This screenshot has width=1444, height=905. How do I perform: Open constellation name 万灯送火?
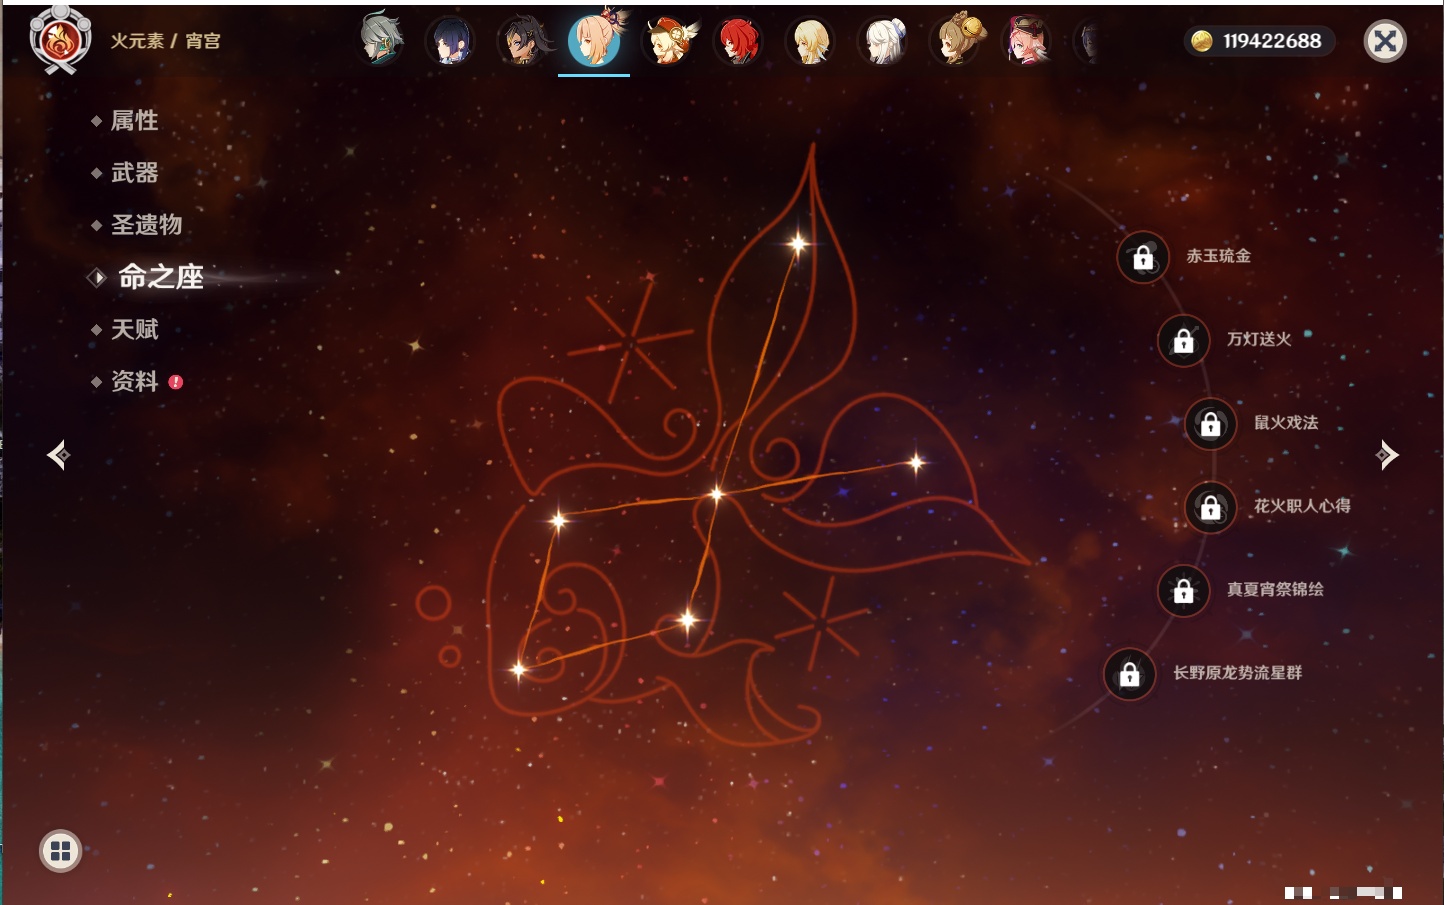coord(1259,339)
